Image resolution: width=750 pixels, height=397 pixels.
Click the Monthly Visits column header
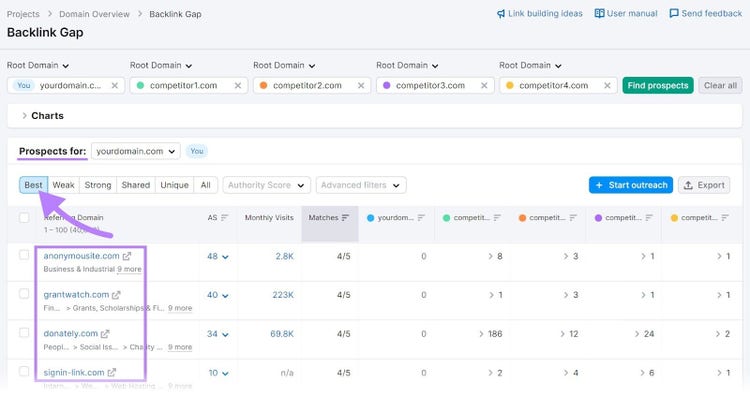pyautogui.click(x=269, y=218)
